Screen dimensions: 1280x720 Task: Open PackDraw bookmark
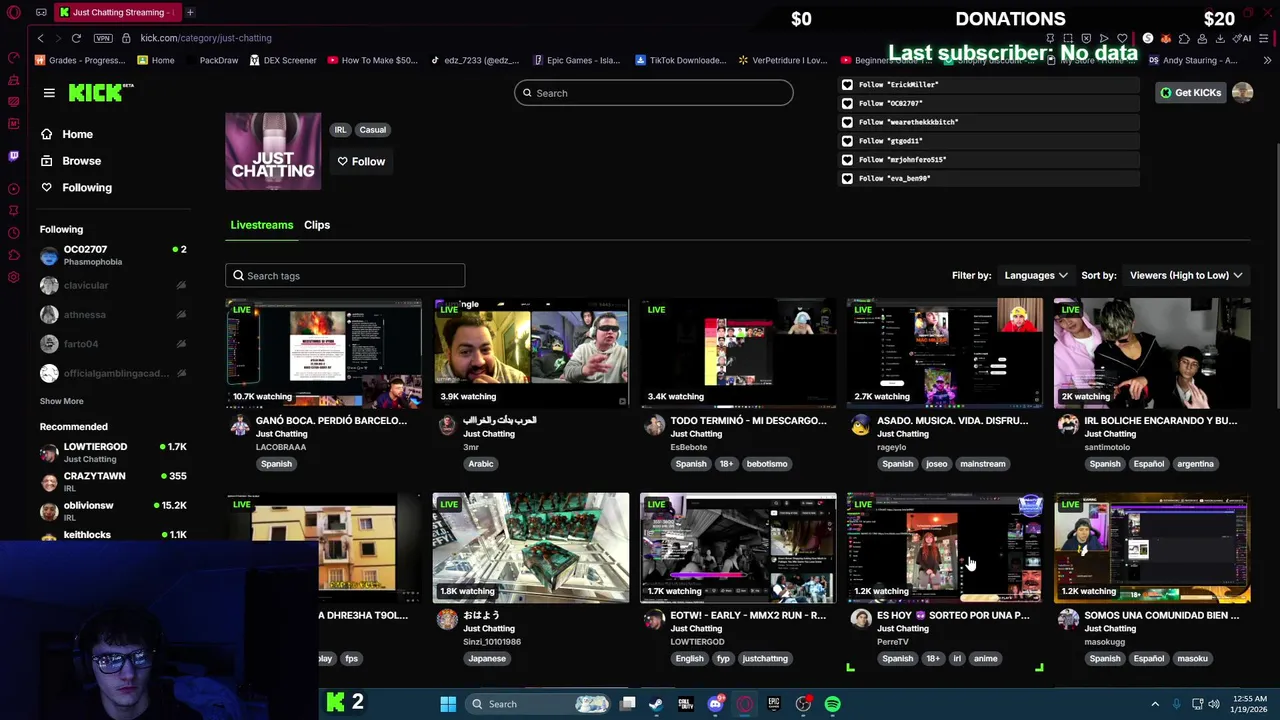coord(212,60)
